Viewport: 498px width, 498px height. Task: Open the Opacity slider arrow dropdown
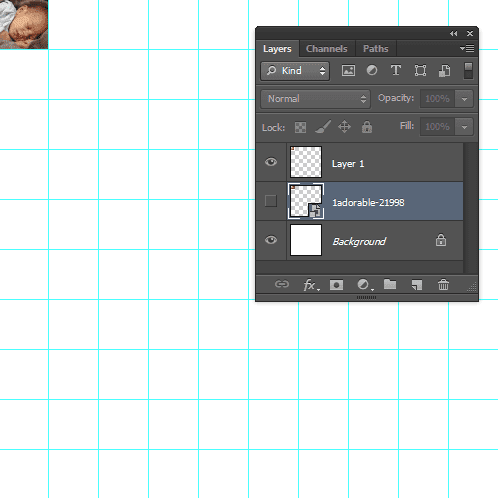coord(464,99)
